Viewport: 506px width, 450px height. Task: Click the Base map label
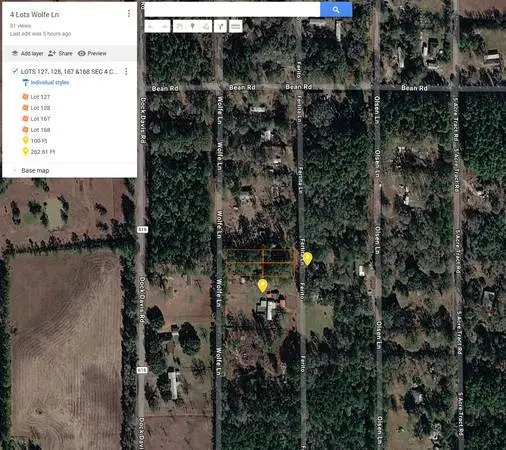click(x=35, y=170)
